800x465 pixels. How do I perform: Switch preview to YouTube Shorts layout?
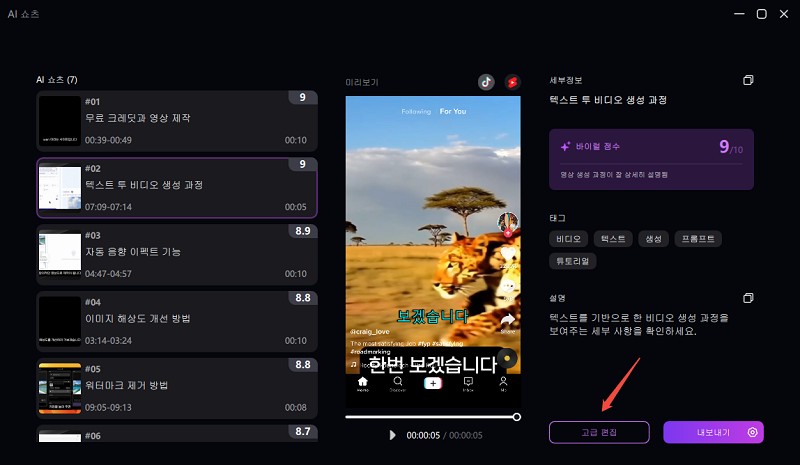coord(512,82)
